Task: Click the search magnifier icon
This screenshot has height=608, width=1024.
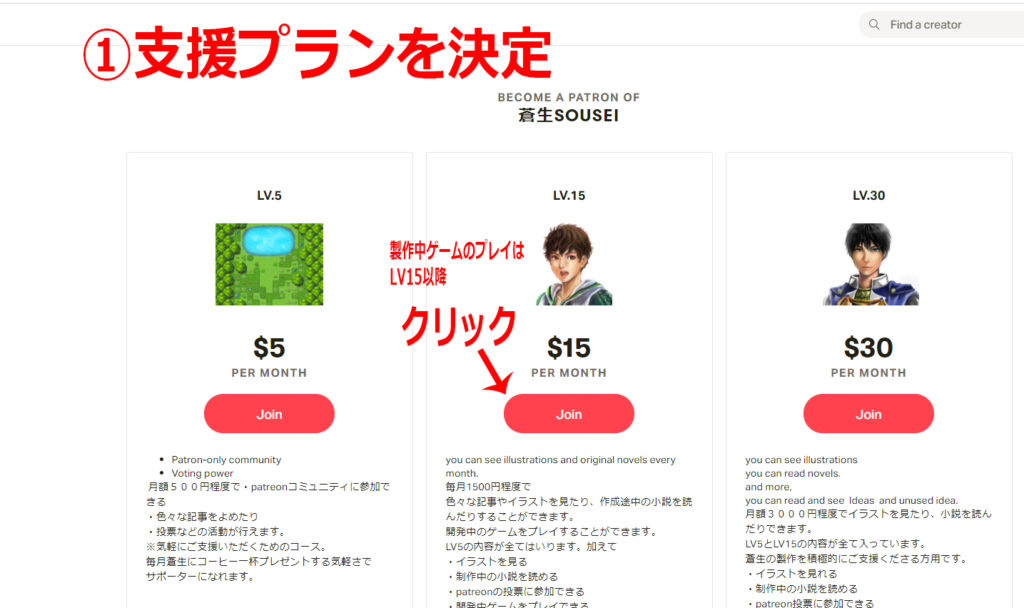Action: coord(874,25)
